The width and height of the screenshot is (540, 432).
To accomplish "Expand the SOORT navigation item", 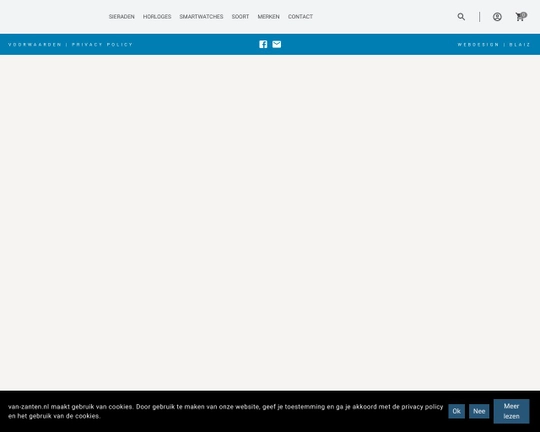I will coord(240,17).
